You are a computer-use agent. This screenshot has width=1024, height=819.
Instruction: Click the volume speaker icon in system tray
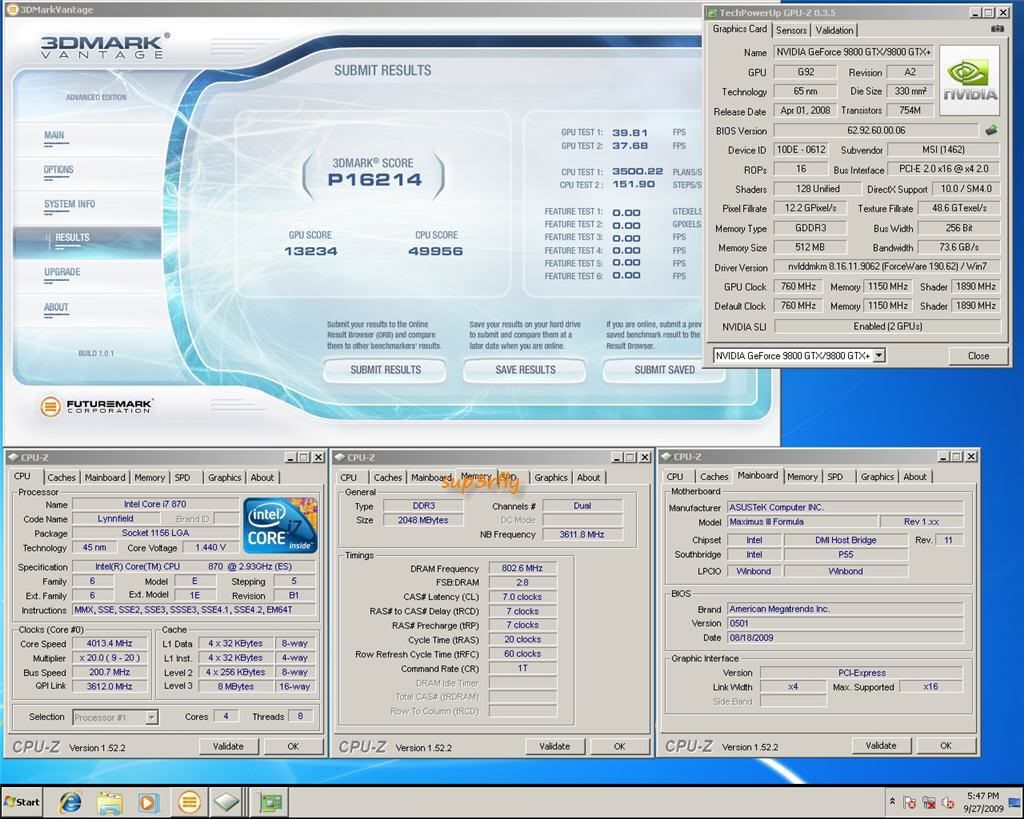pyautogui.click(x=945, y=802)
